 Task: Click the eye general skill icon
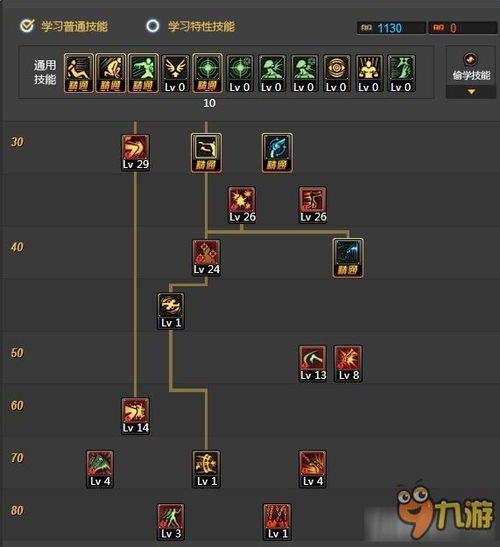pyautogui.click(x=336, y=73)
